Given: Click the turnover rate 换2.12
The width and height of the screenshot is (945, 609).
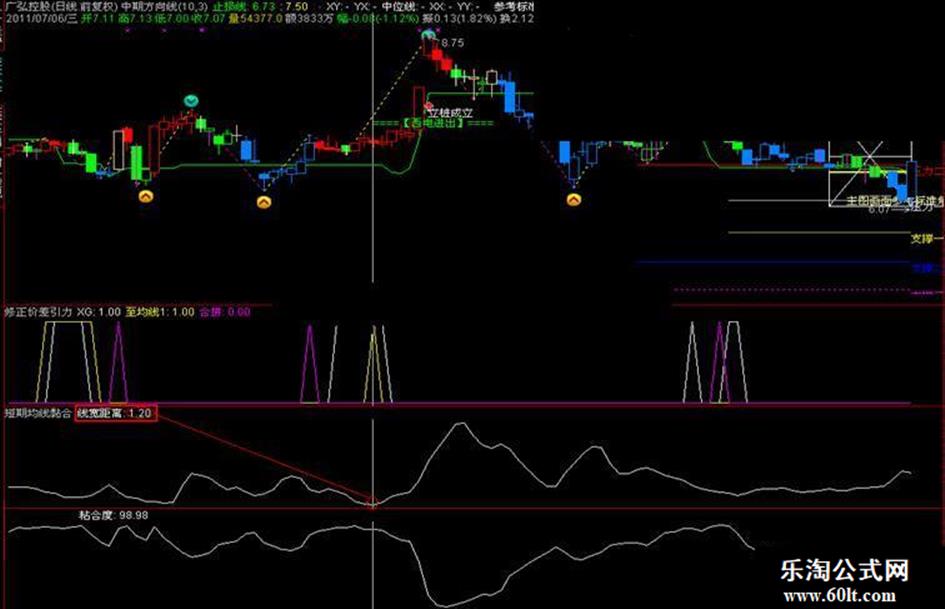Looking at the screenshot, I should tap(516, 18).
